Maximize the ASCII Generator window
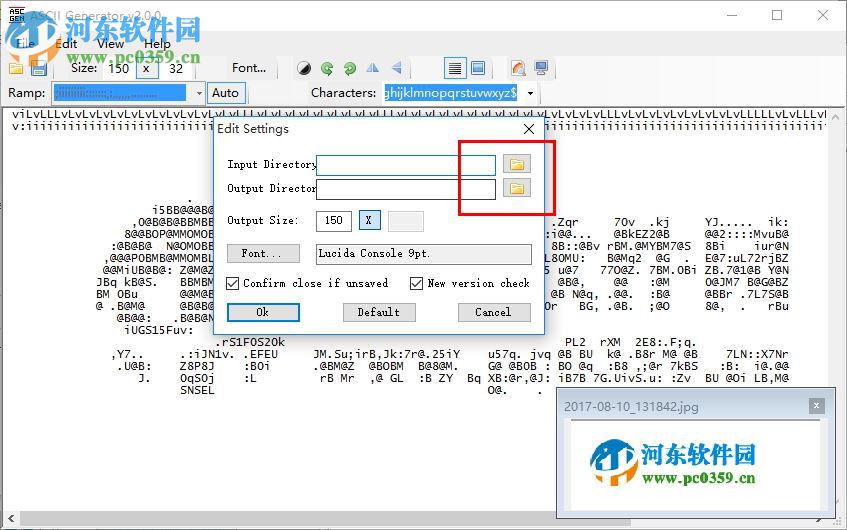 (777, 15)
